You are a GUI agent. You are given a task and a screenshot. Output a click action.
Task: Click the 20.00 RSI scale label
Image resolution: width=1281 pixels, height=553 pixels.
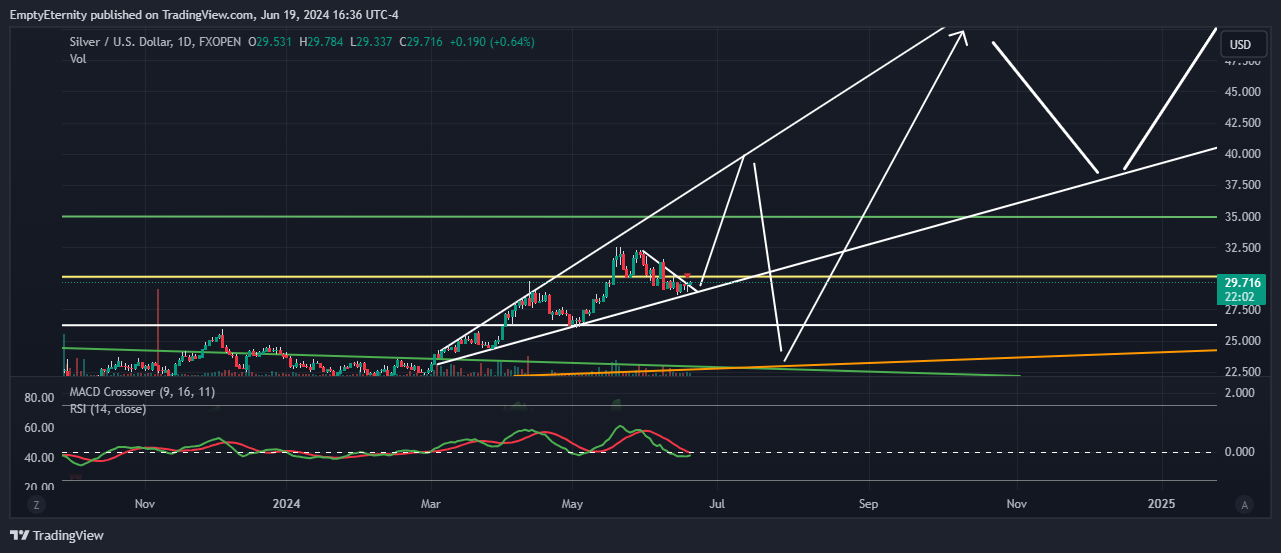(39, 487)
